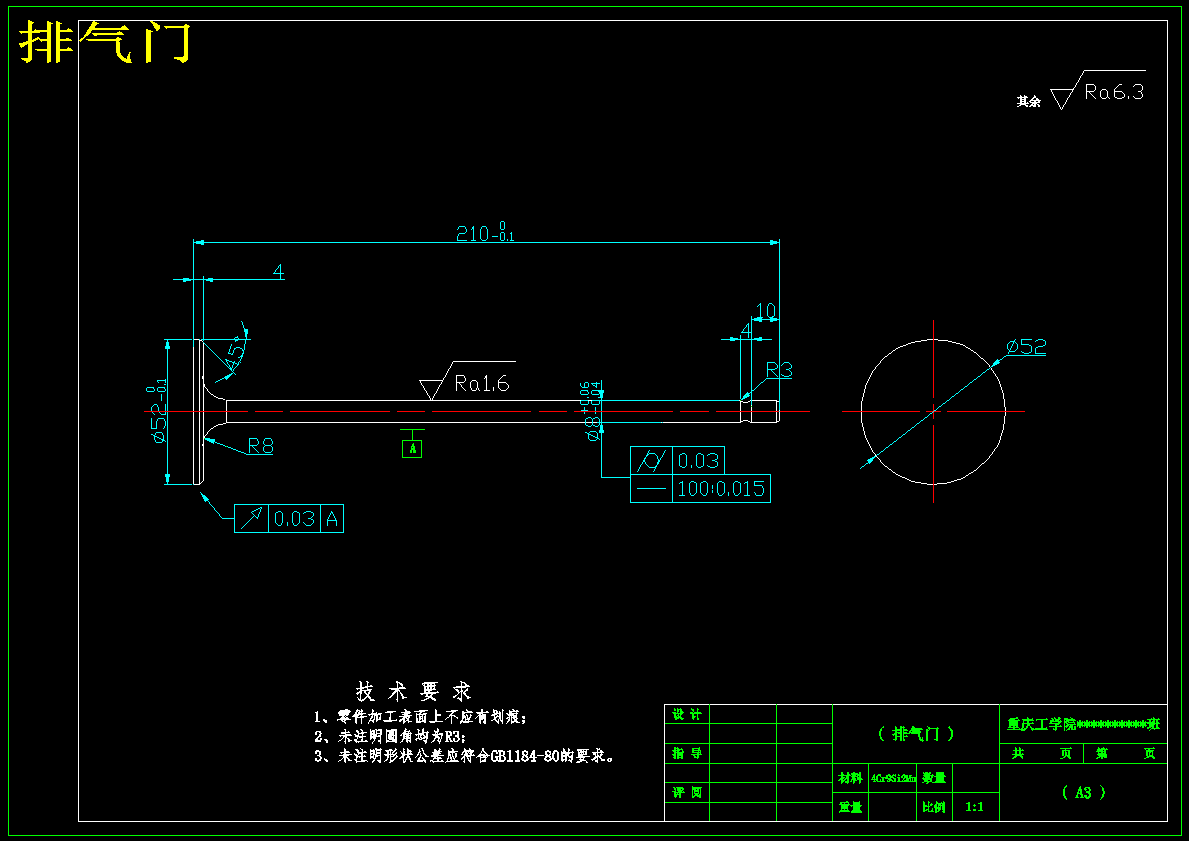The height and width of the screenshot is (841, 1189).
Task: Select the school name "重庆工学院" cell
Action: click(1083, 724)
